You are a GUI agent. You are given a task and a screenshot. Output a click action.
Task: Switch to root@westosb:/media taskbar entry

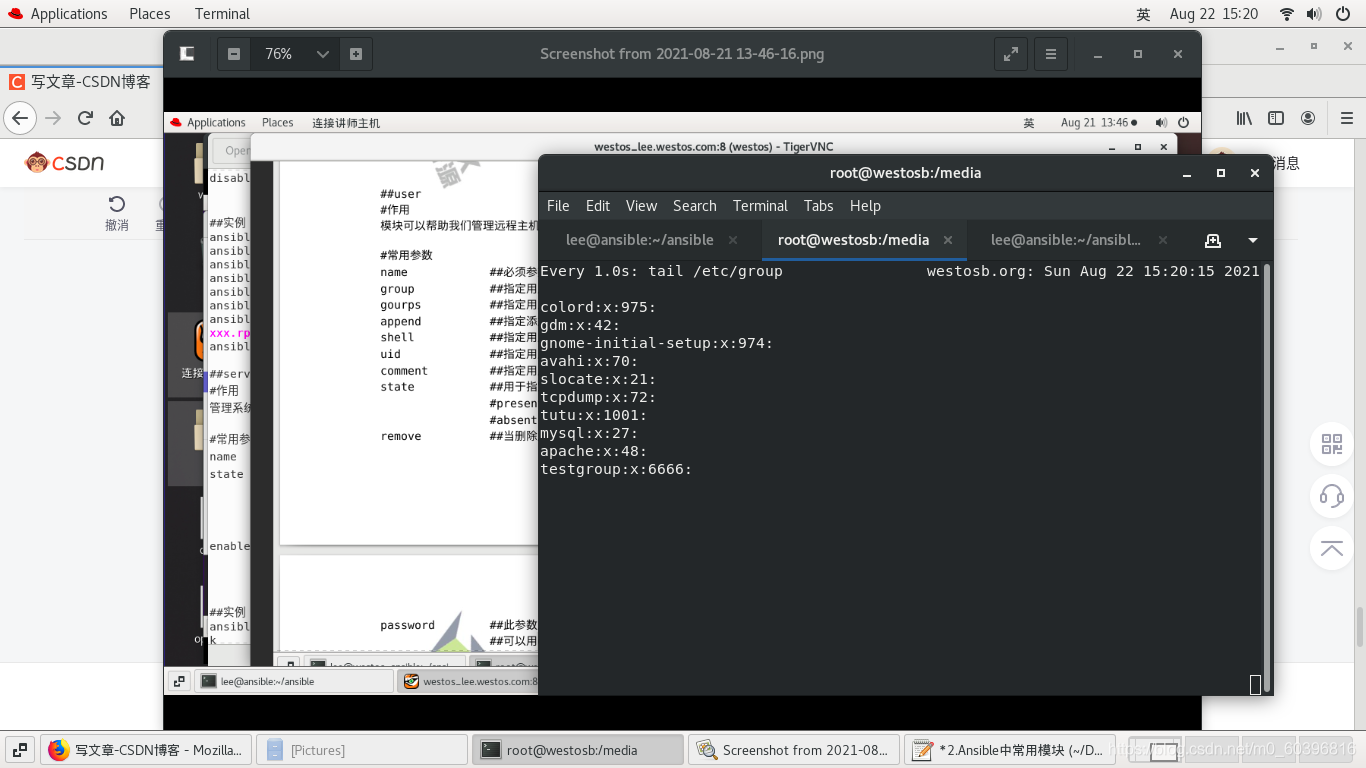[x=578, y=749]
